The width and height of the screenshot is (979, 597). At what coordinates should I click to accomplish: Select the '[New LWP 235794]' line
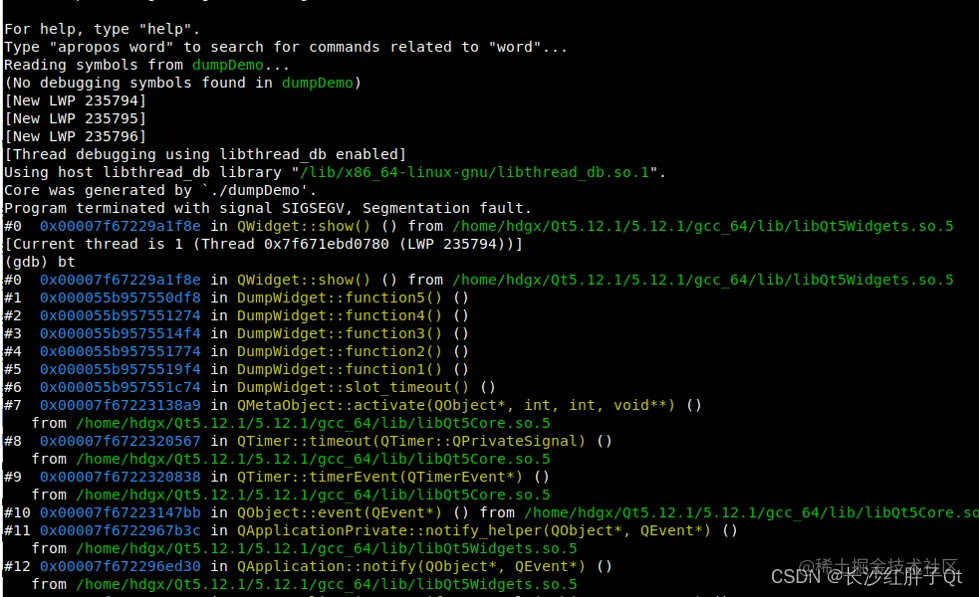point(75,101)
